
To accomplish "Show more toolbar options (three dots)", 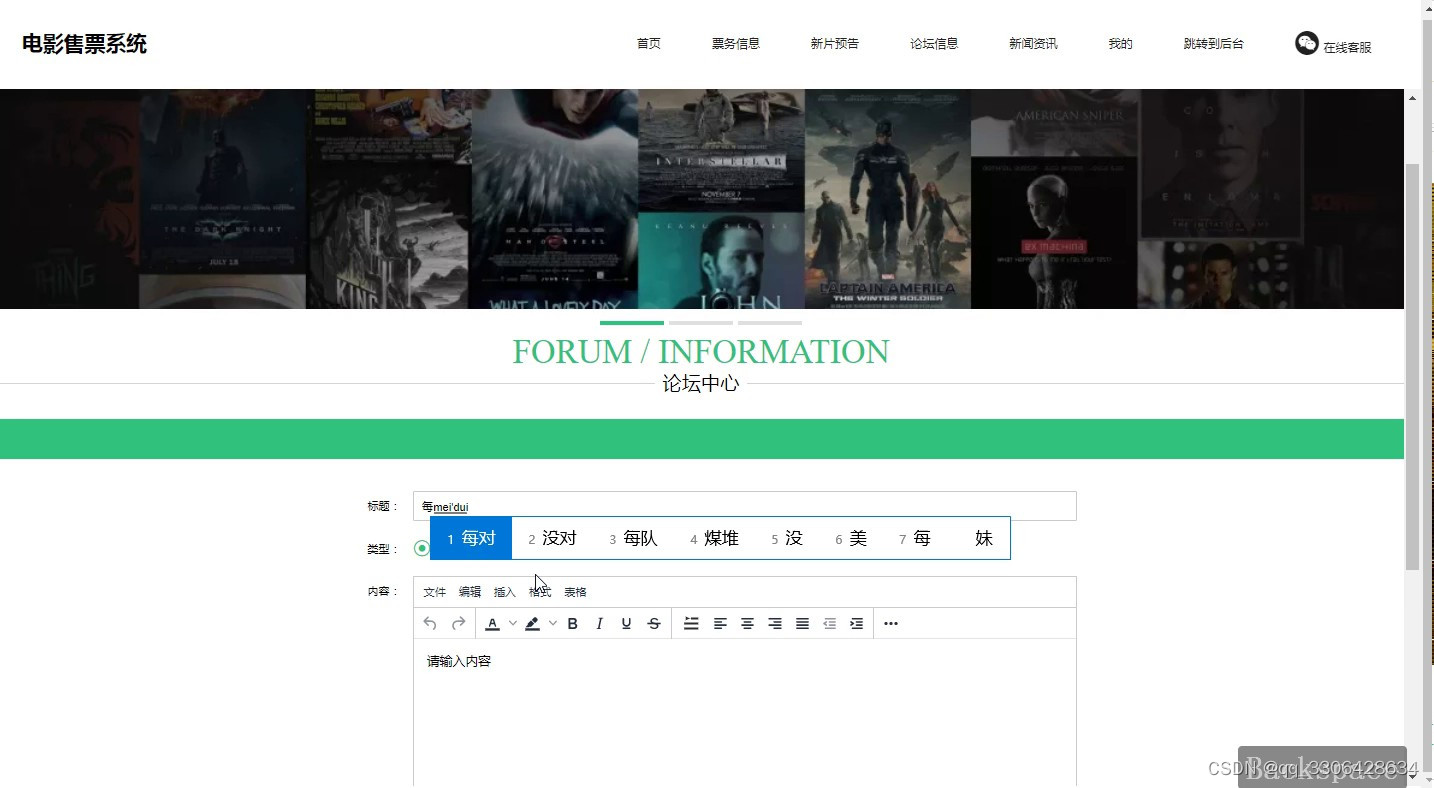I will point(891,623).
